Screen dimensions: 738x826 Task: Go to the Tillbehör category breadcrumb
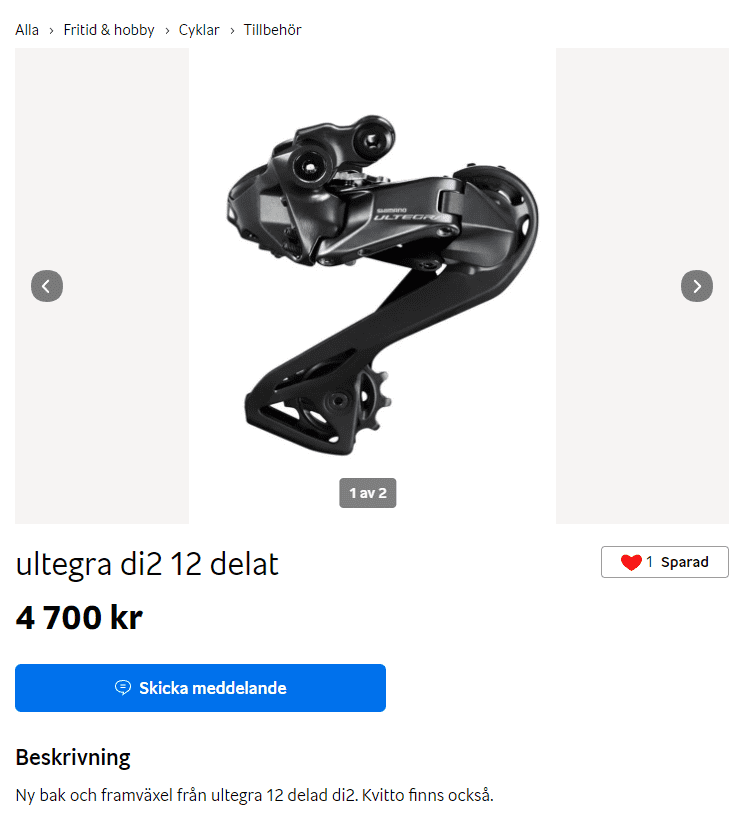coord(272,30)
